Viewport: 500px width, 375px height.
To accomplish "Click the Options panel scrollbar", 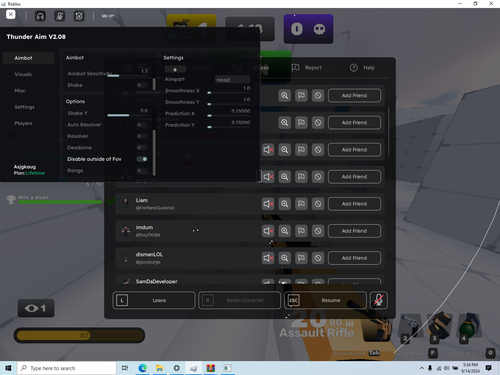I will tap(154, 153).
